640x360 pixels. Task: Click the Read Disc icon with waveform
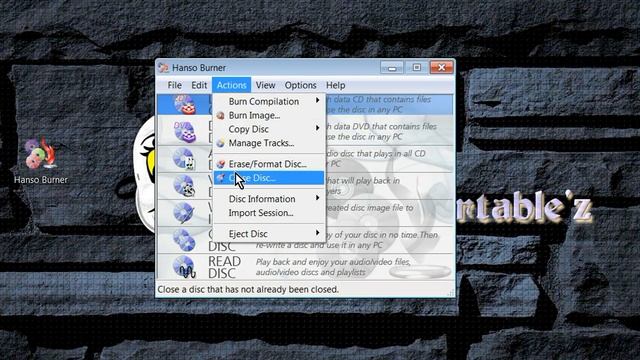pos(184,267)
